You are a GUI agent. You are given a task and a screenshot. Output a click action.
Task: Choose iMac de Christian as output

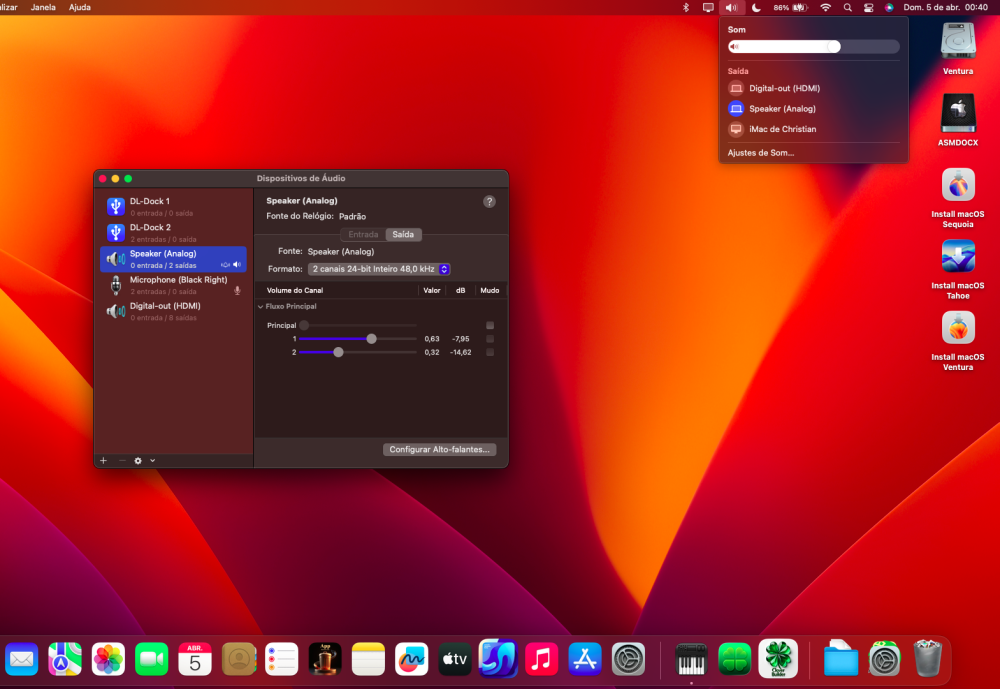(x=813, y=129)
